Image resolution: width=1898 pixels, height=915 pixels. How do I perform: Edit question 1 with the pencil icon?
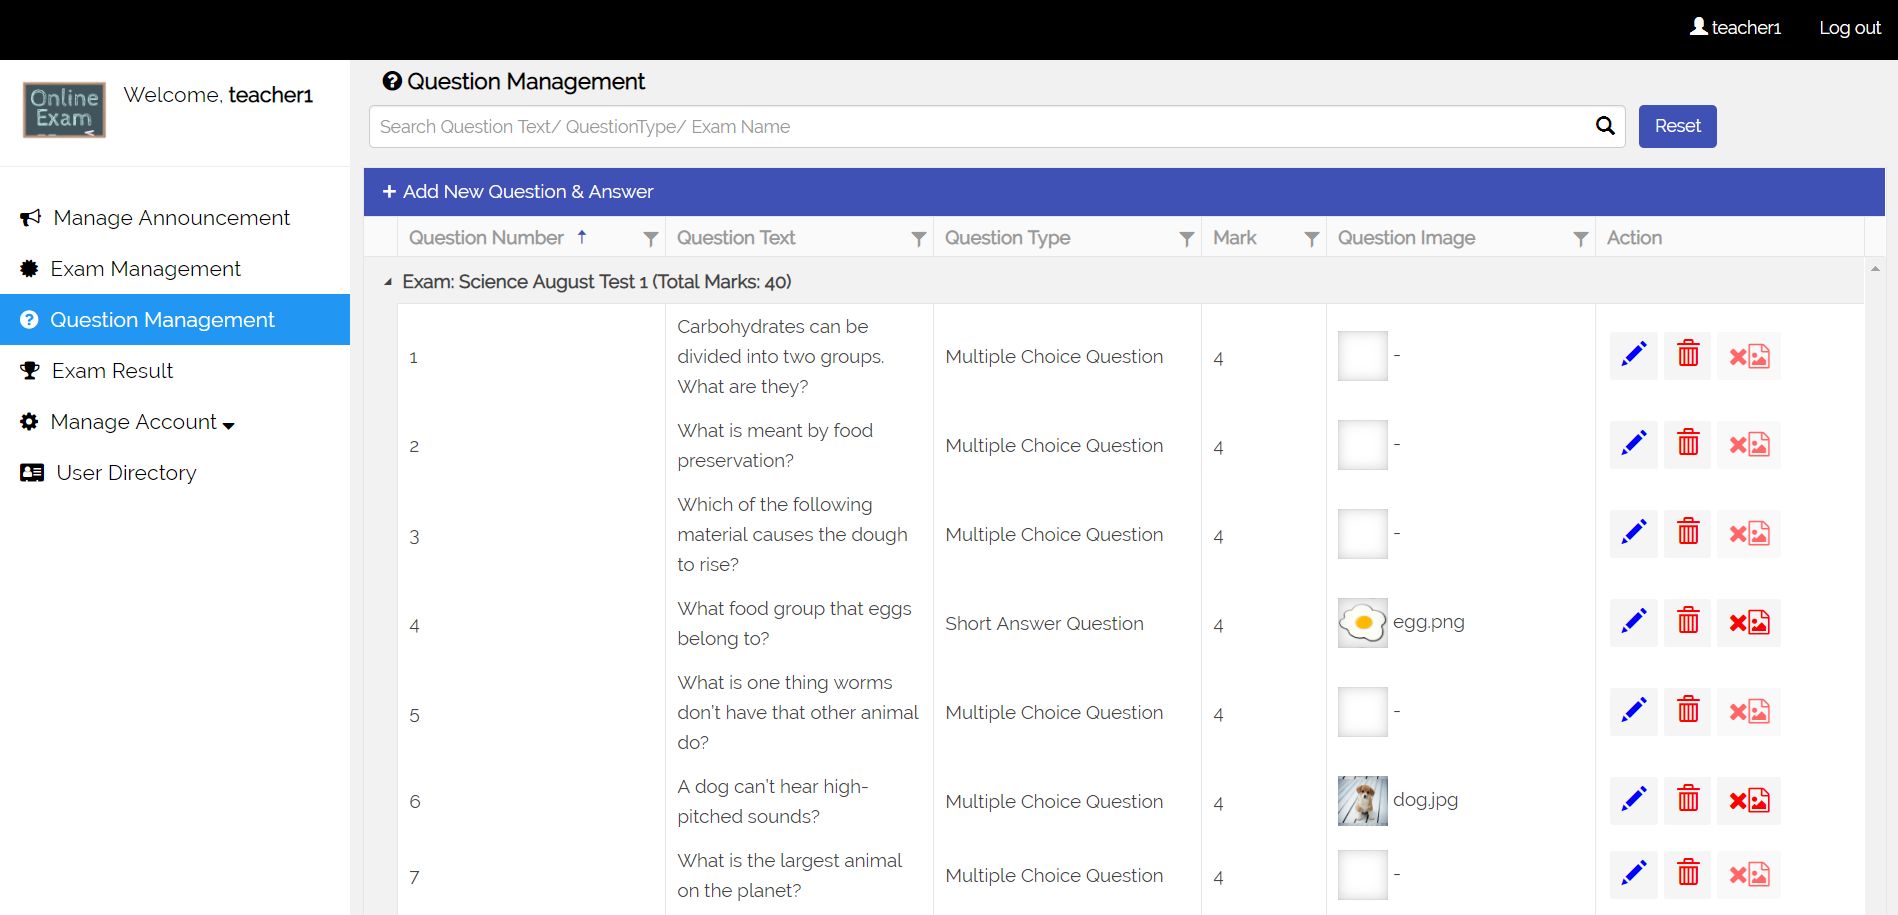click(1633, 355)
